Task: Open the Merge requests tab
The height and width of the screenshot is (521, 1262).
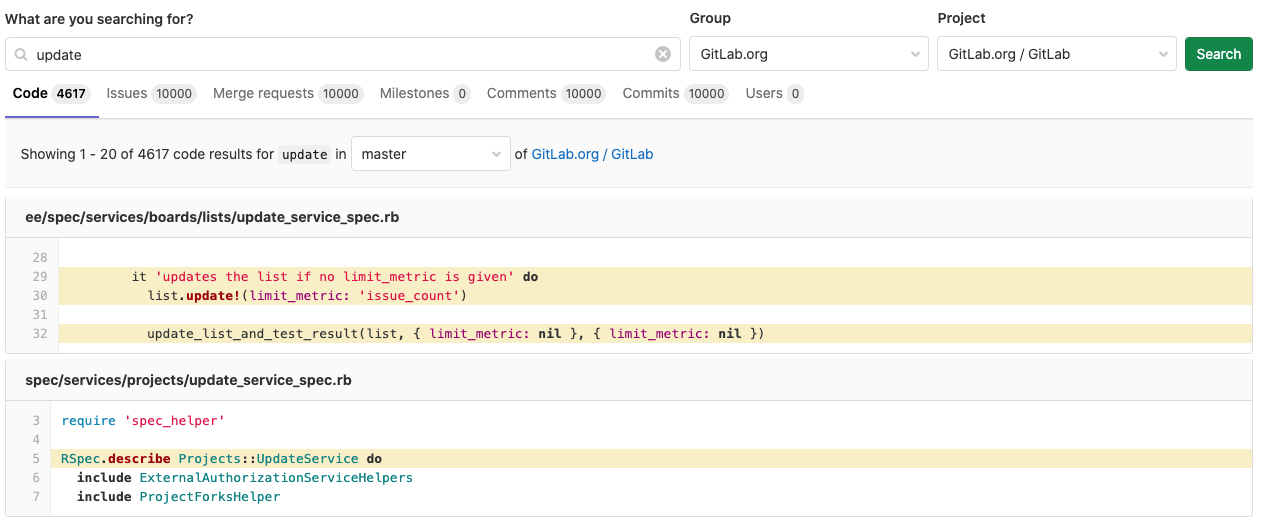Action: [287, 94]
